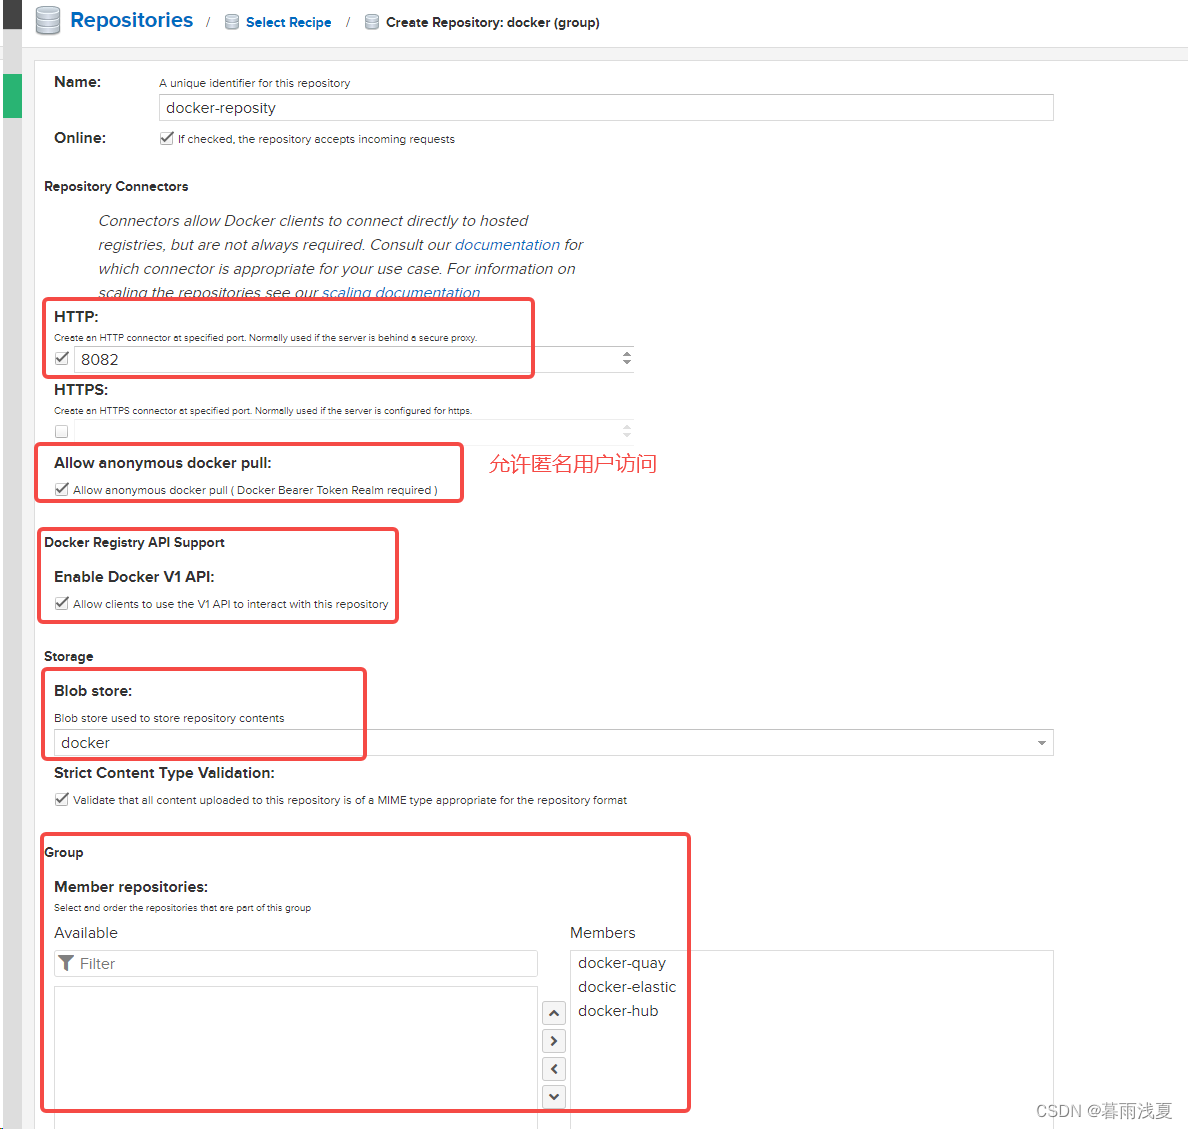Click the add-to-members right arrow button
Image resolution: width=1188 pixels, height=1129 pixels.
[x=554, y=1041]
